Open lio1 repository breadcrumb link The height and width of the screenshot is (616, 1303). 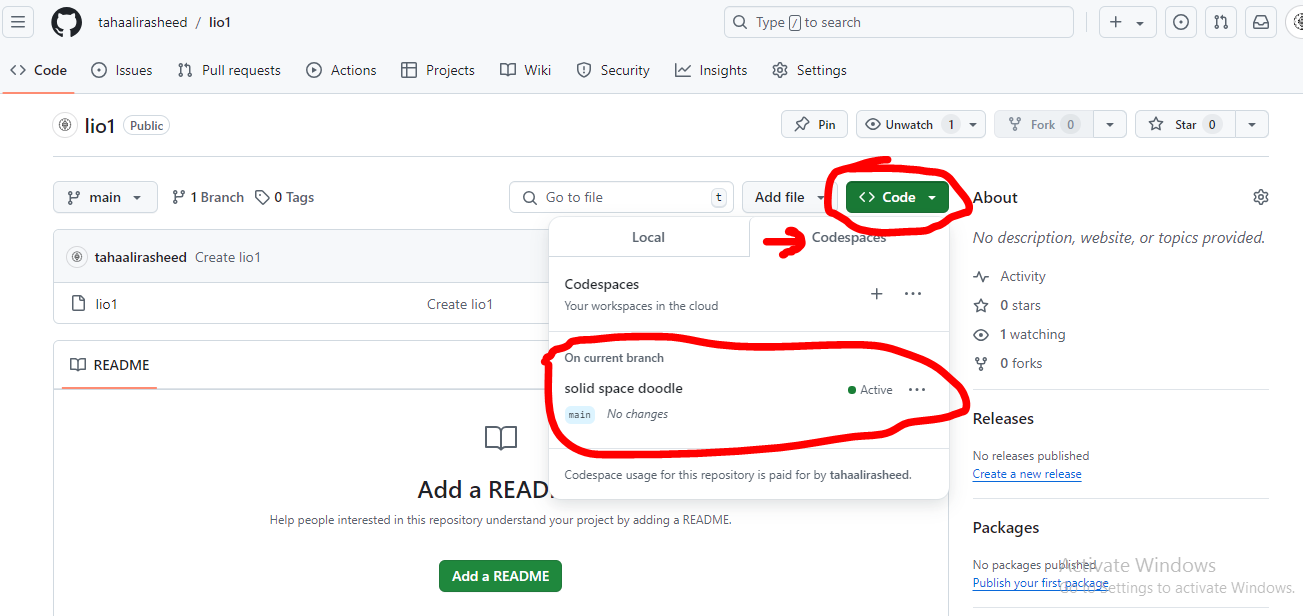tap(219, 22)
